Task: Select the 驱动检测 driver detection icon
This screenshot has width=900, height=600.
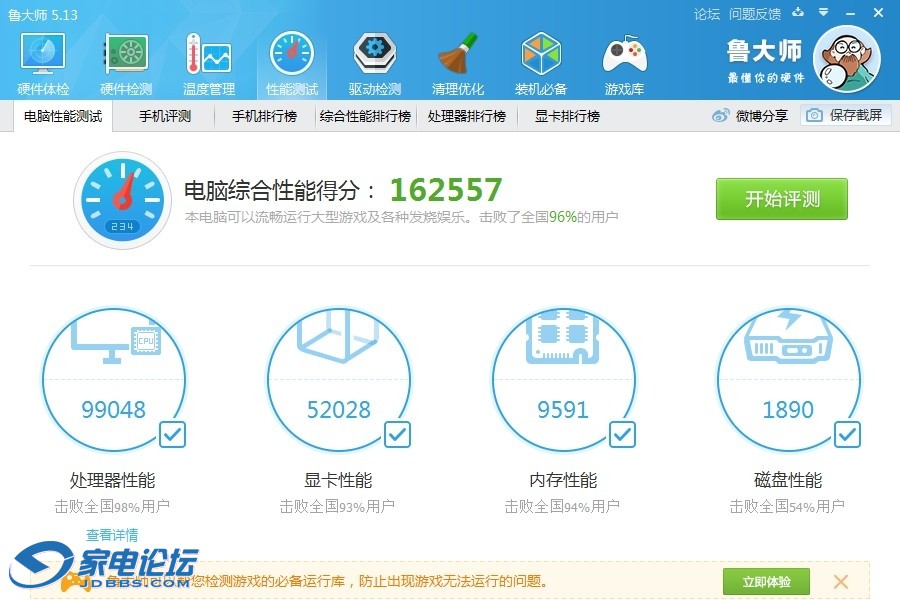Action: [374, 62]
